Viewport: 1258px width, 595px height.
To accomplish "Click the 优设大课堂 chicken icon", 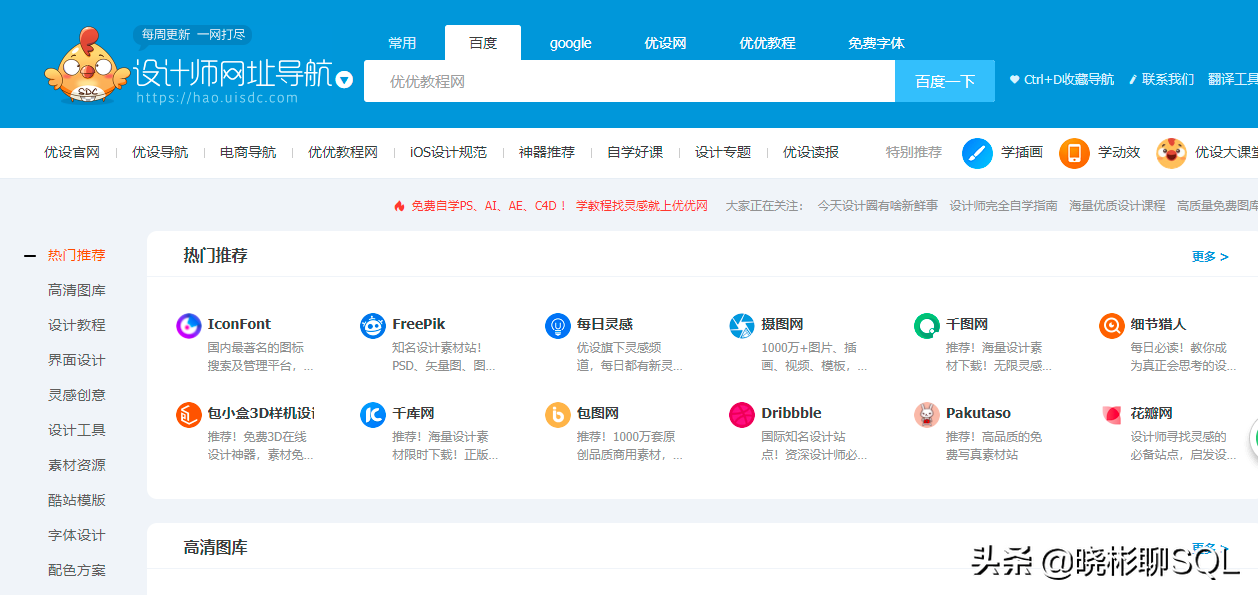I will click(1171, 153).
